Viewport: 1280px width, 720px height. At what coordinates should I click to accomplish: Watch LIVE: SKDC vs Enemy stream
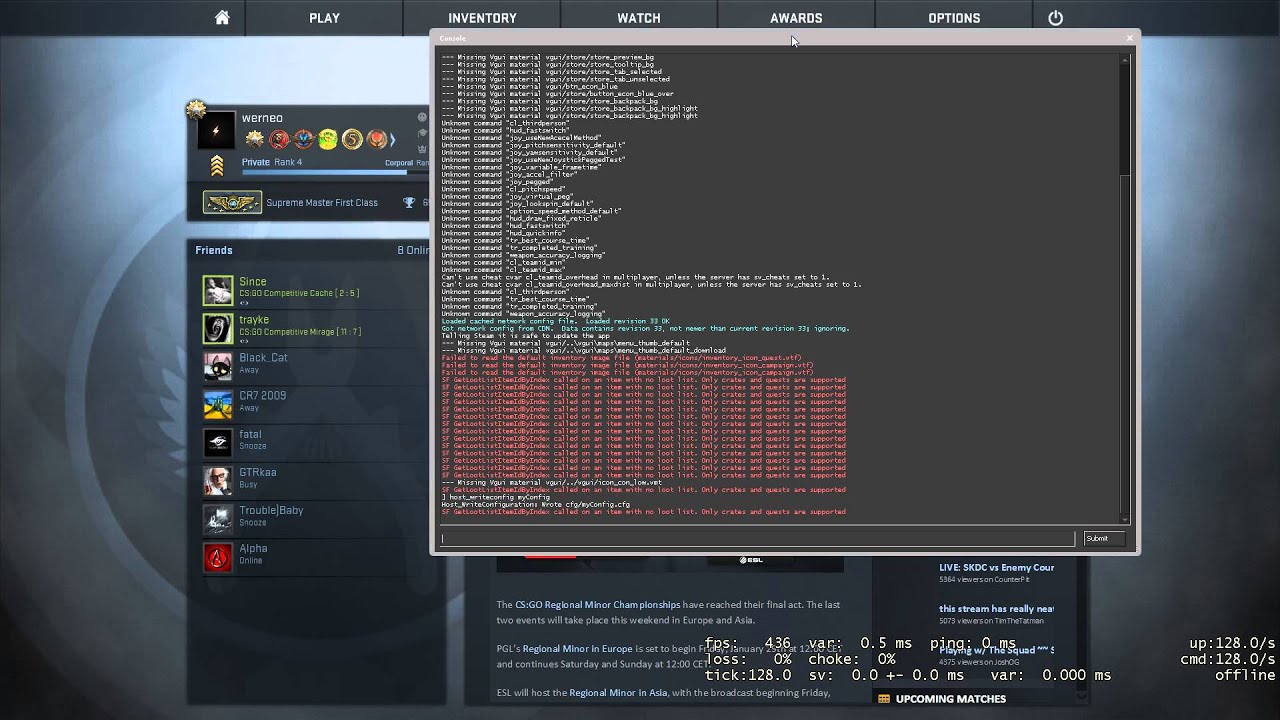point(996,567)
